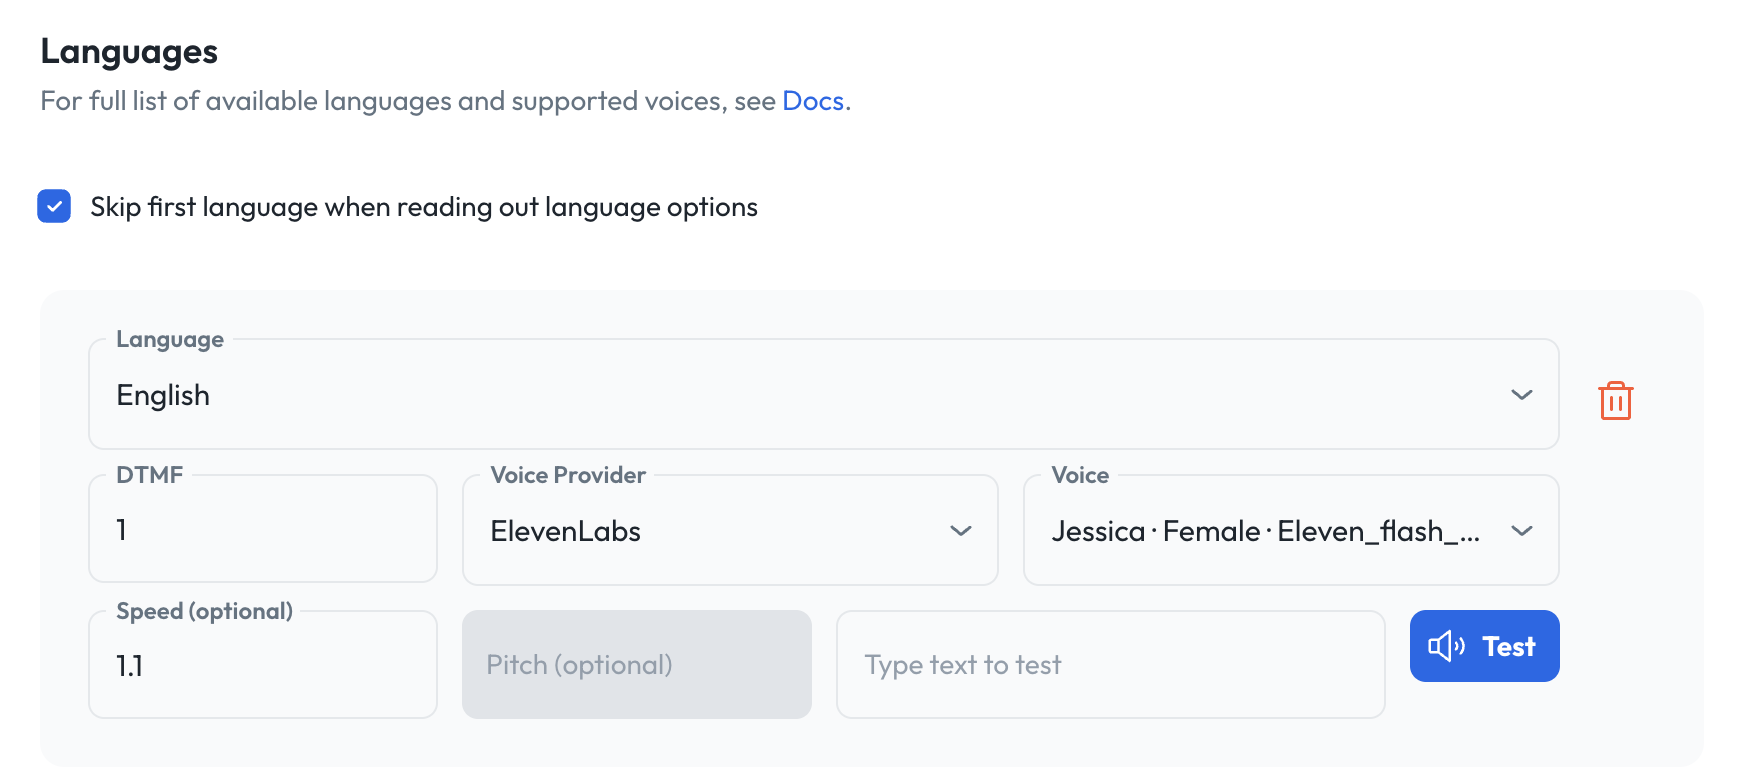This screenshot has height=770, width=1750.
Task: Open the Voice dropdown showing Jessica
Action: 1290,531
